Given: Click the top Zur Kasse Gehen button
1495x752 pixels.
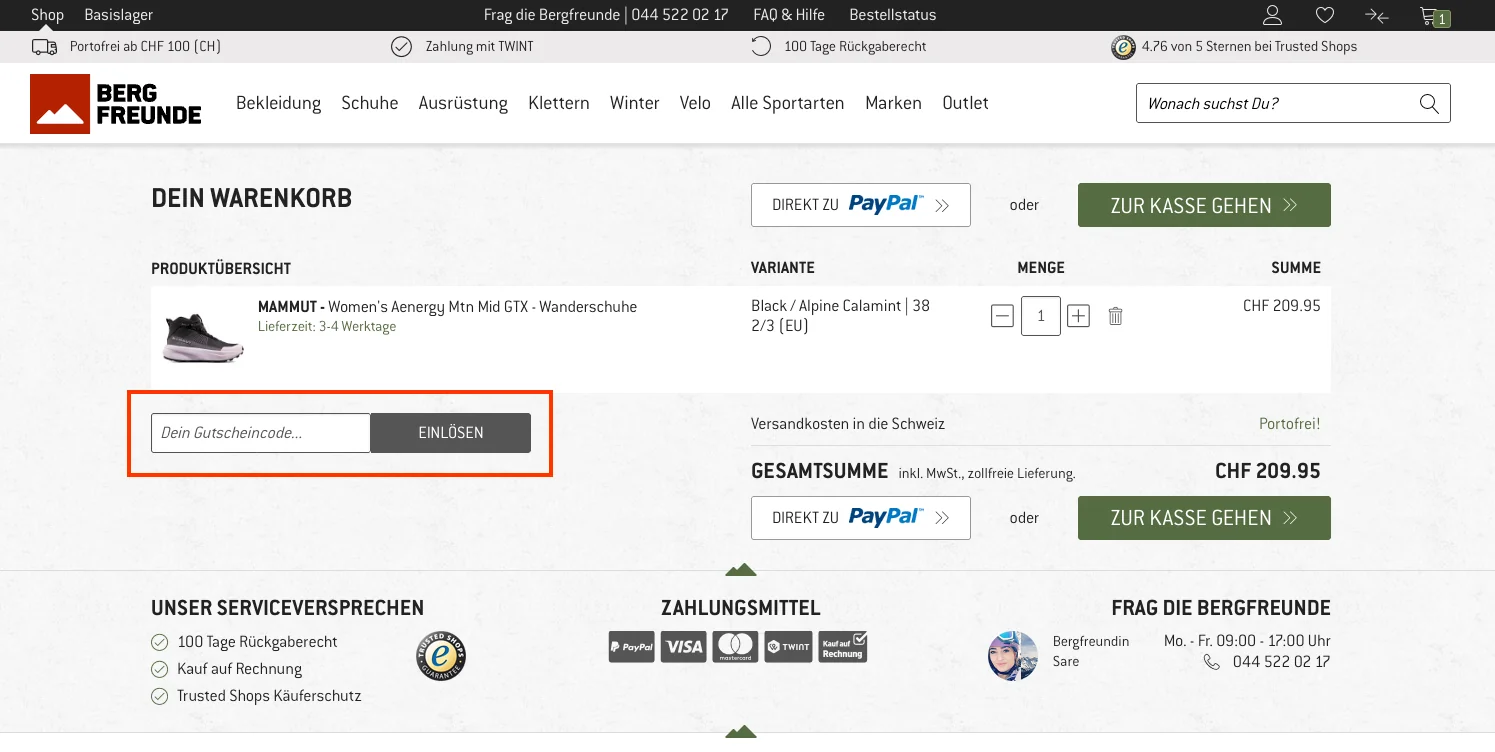Looking at the screenshot, I should pyautogui.click(x=1203, y=205).
